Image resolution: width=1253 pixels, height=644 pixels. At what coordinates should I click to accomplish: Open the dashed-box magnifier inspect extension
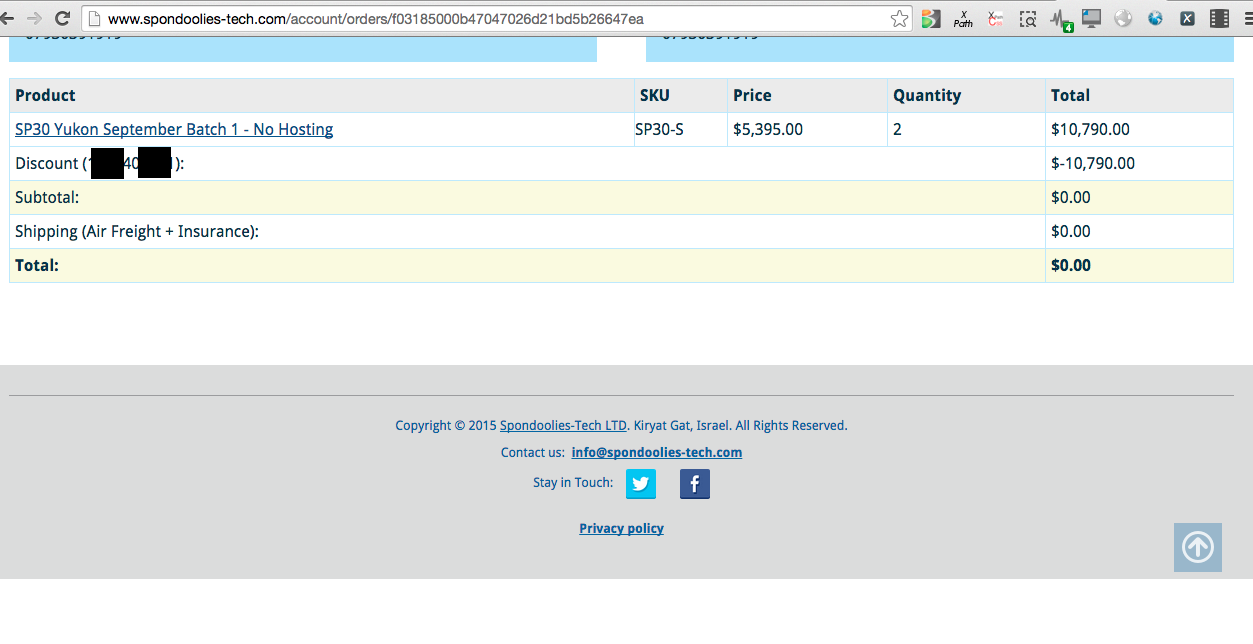(1027, 18)
